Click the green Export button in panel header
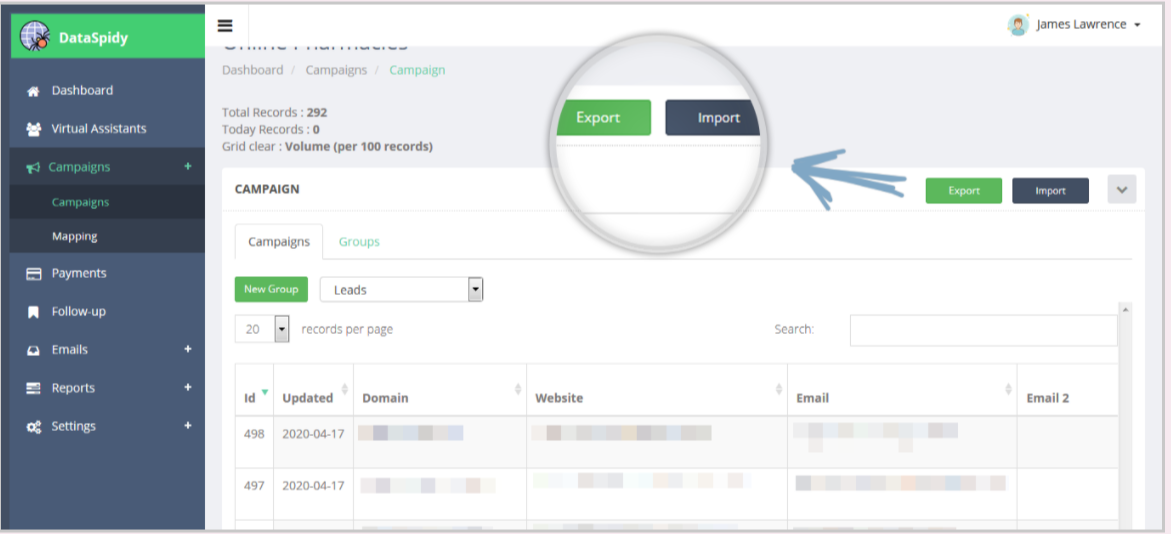1171x534 pixels. coord(963,190)
